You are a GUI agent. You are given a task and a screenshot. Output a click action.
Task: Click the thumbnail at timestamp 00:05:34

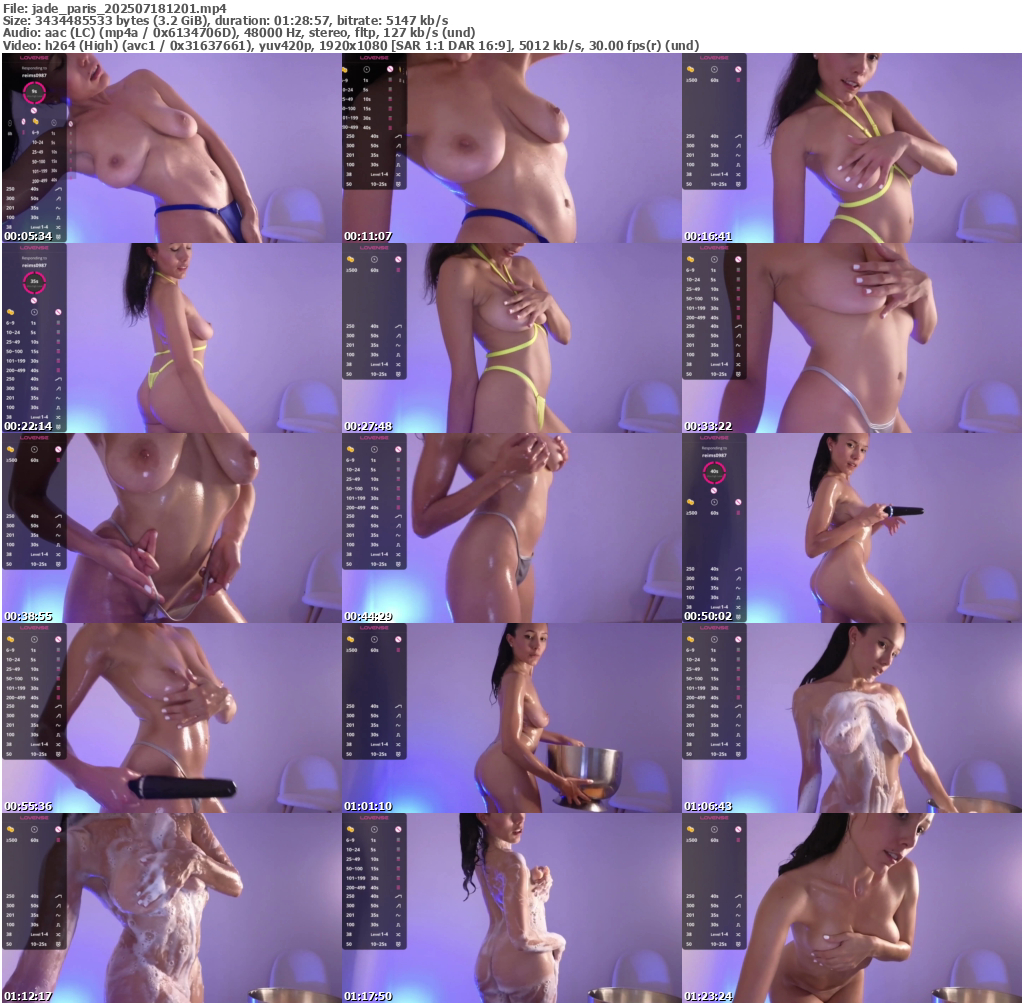pos(170,148)
